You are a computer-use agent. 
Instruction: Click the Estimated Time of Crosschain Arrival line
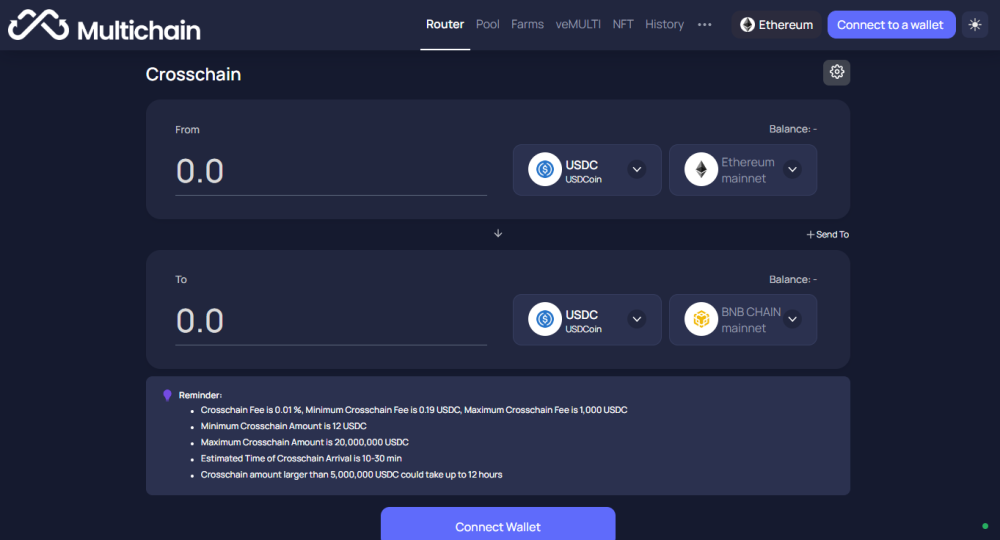click(301, 458)
